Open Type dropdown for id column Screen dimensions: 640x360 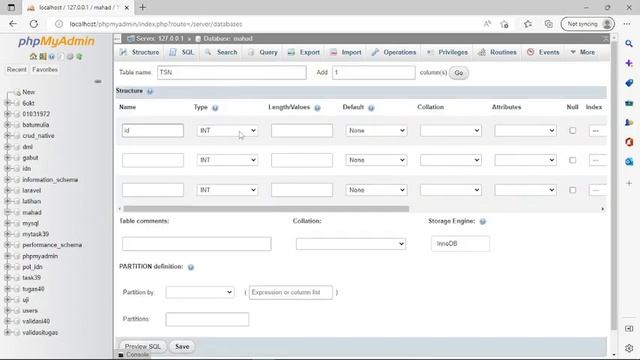(x=227, y=131)
